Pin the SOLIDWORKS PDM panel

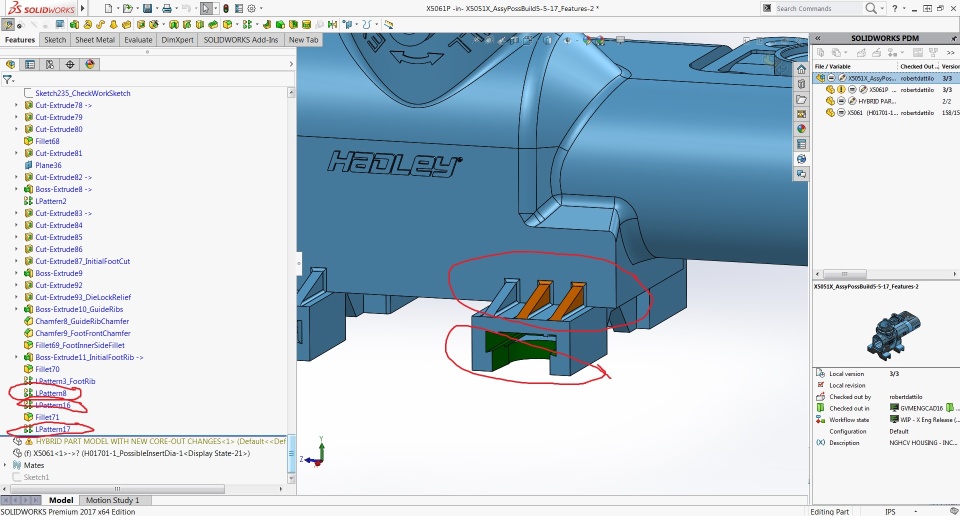click(x=954, y=38)
